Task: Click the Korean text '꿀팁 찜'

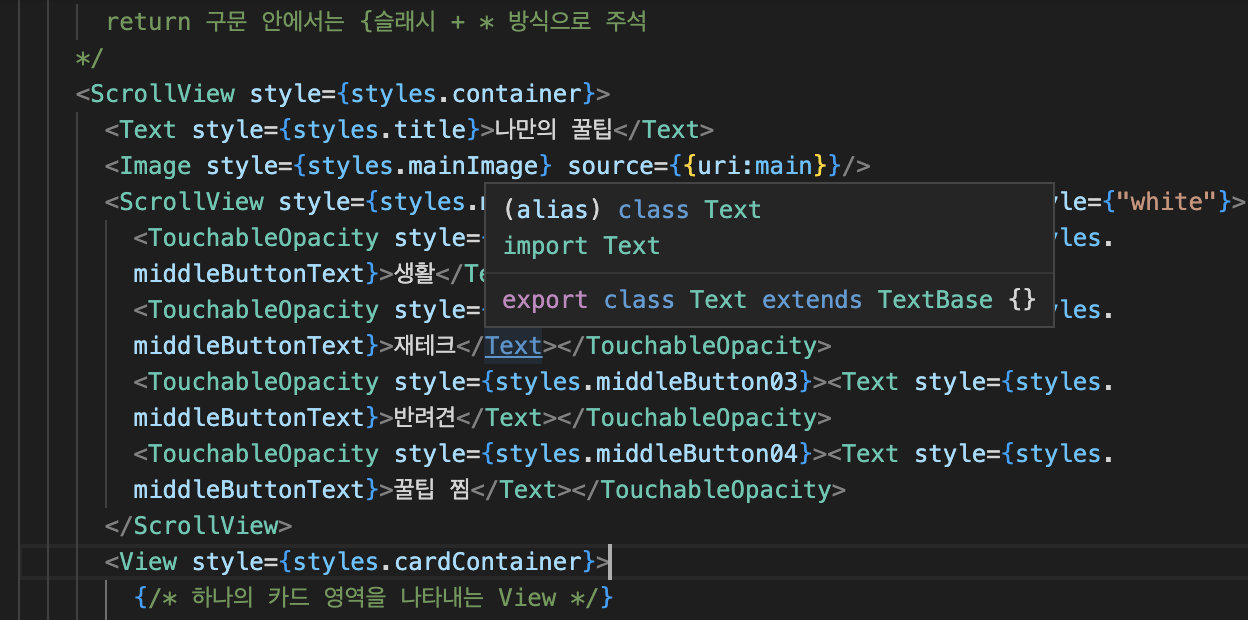Action: 432,489
